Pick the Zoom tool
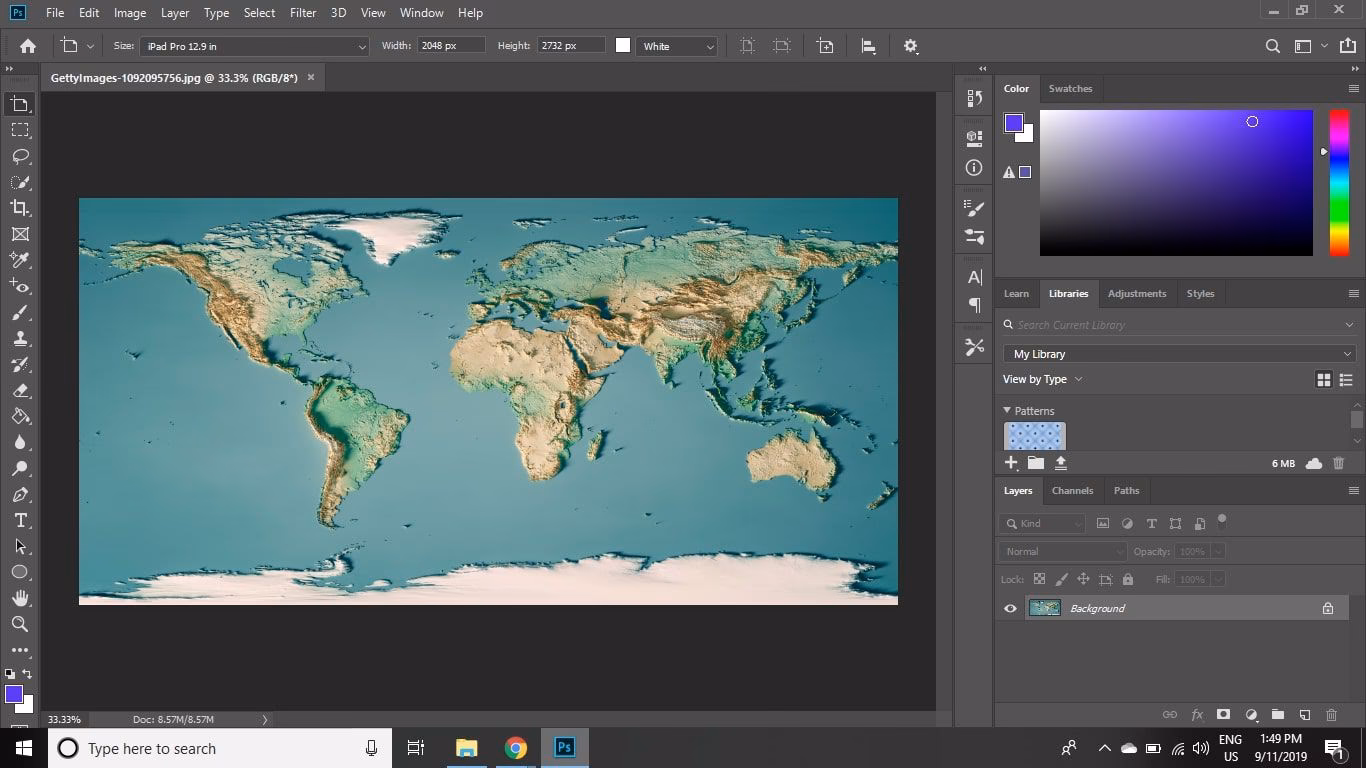This screenshot has width=1366, height=768. (x=20, y=624)
